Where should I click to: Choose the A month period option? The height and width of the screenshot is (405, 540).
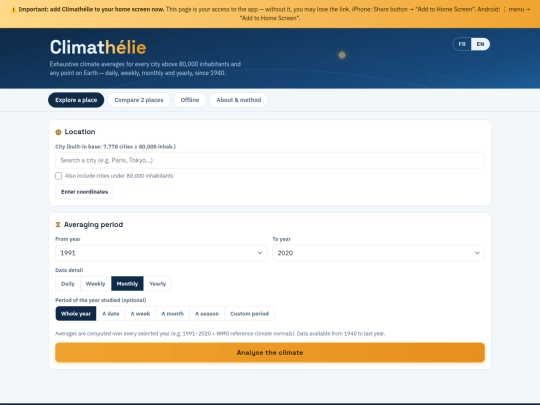point(173,314)
